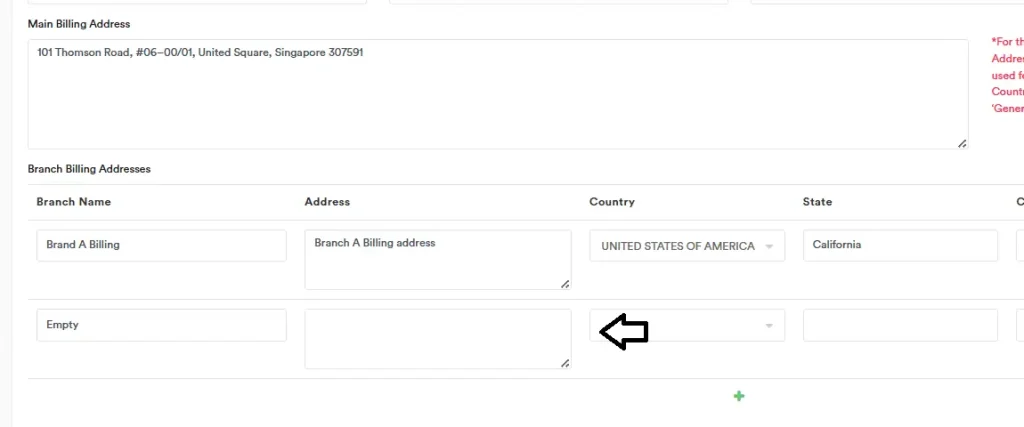Click into the Main Billing Address text area
The width and height of the screenshot is (1024, 427).
coord(497,94)
